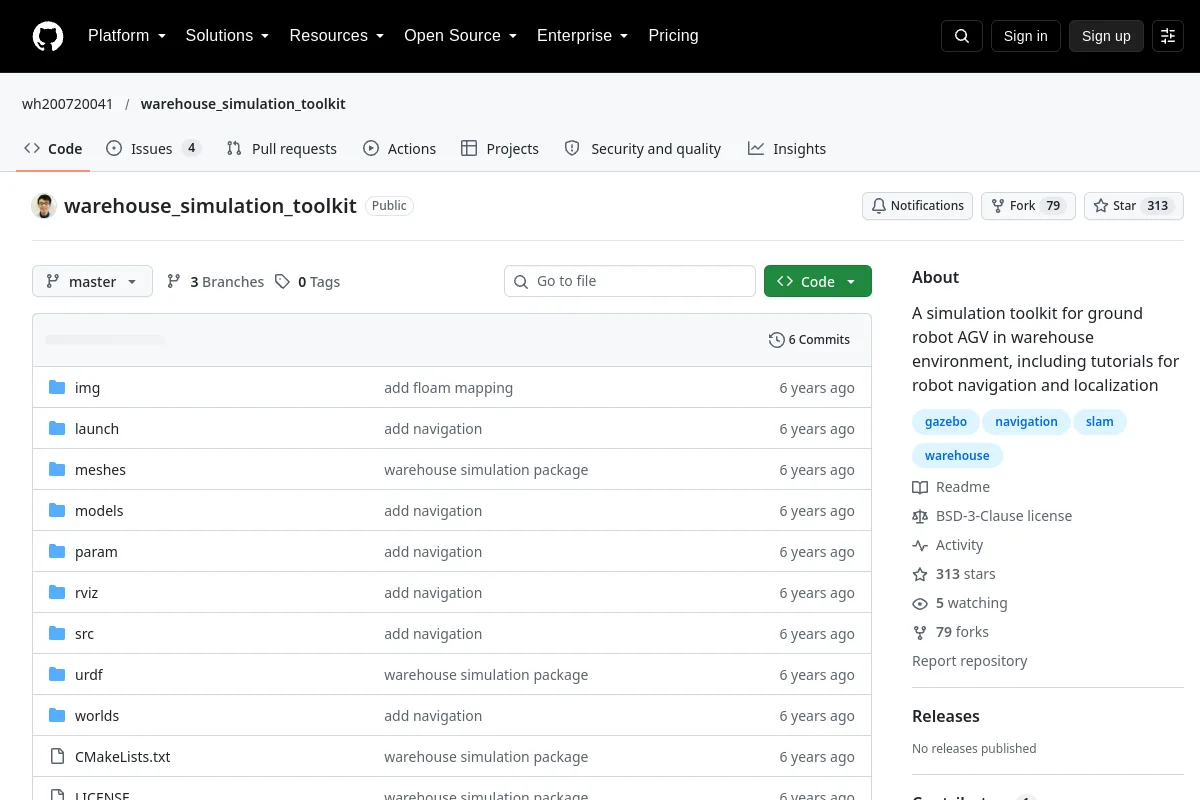Expand the Resources menu
The width and height of the screenshot is (1200, 800).
[x=337, y=36]
